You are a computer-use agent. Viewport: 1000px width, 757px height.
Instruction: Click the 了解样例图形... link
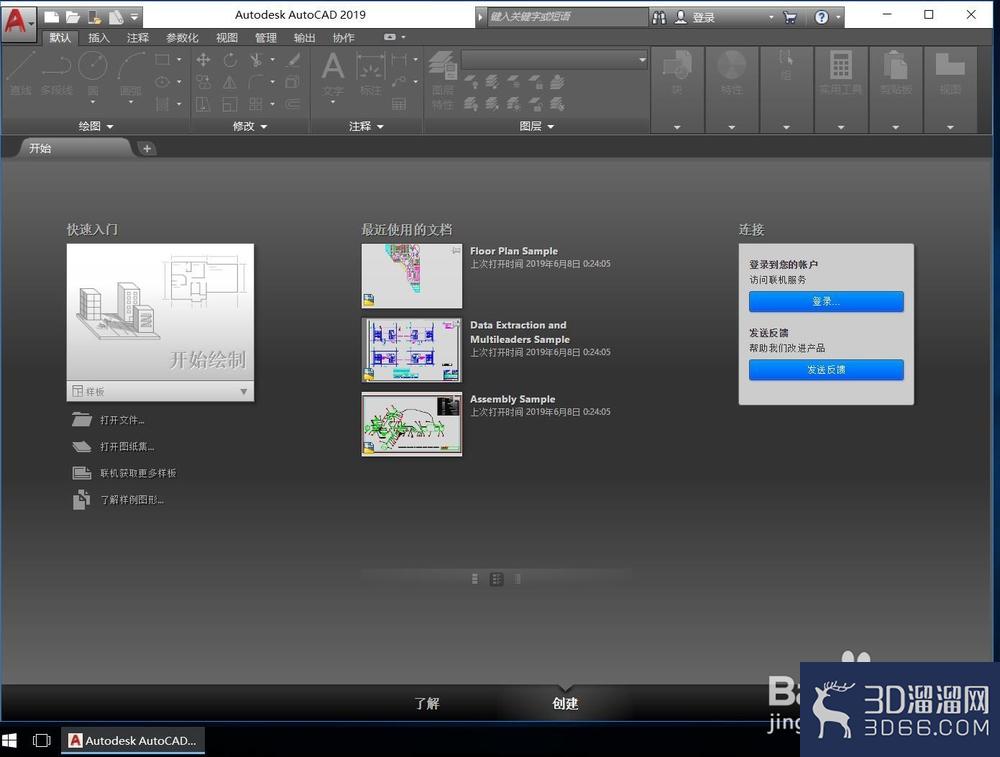pyautogui.click(x=132, y=500)
